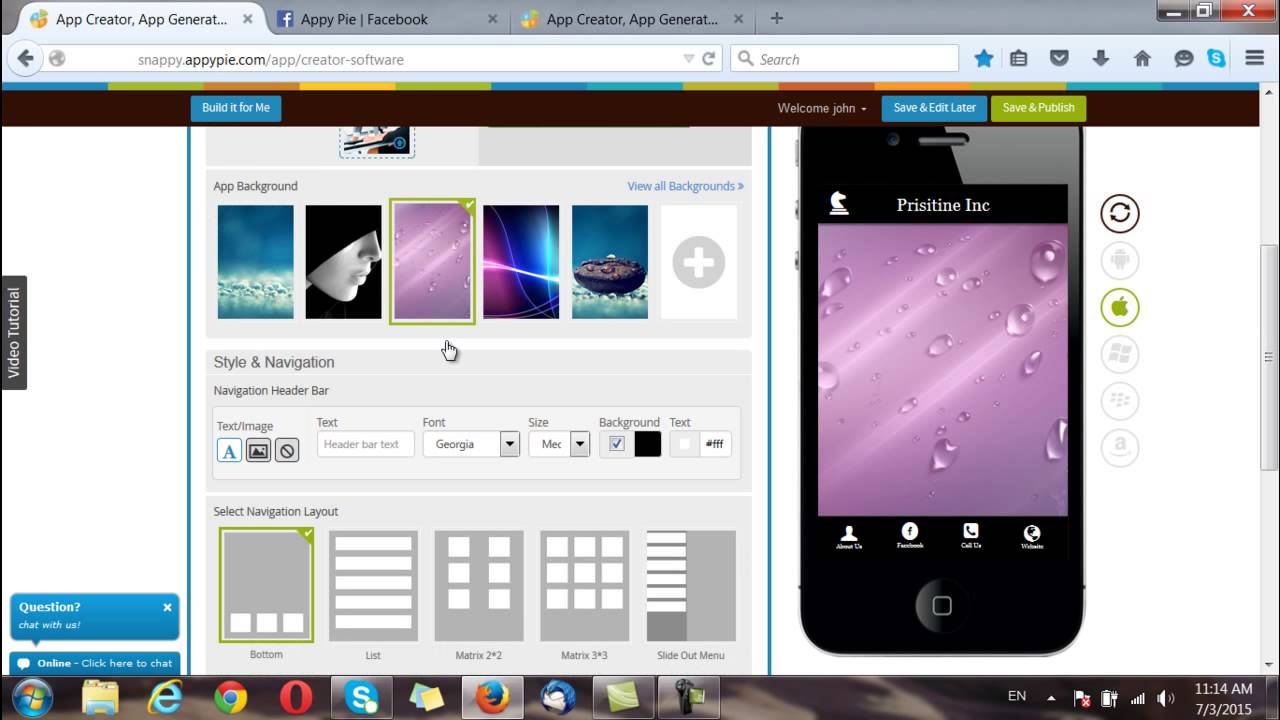Click the browser address bar URL

tap(271, 60)
